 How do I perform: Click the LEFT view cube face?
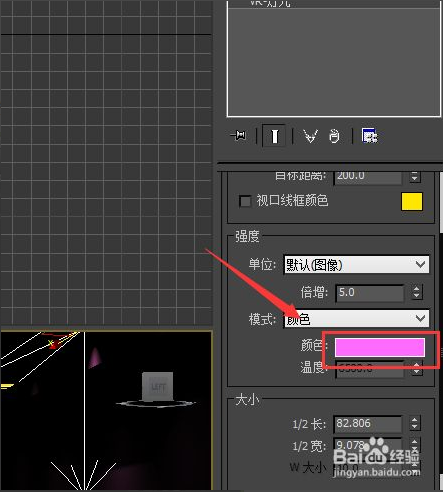tap(158, 387)
